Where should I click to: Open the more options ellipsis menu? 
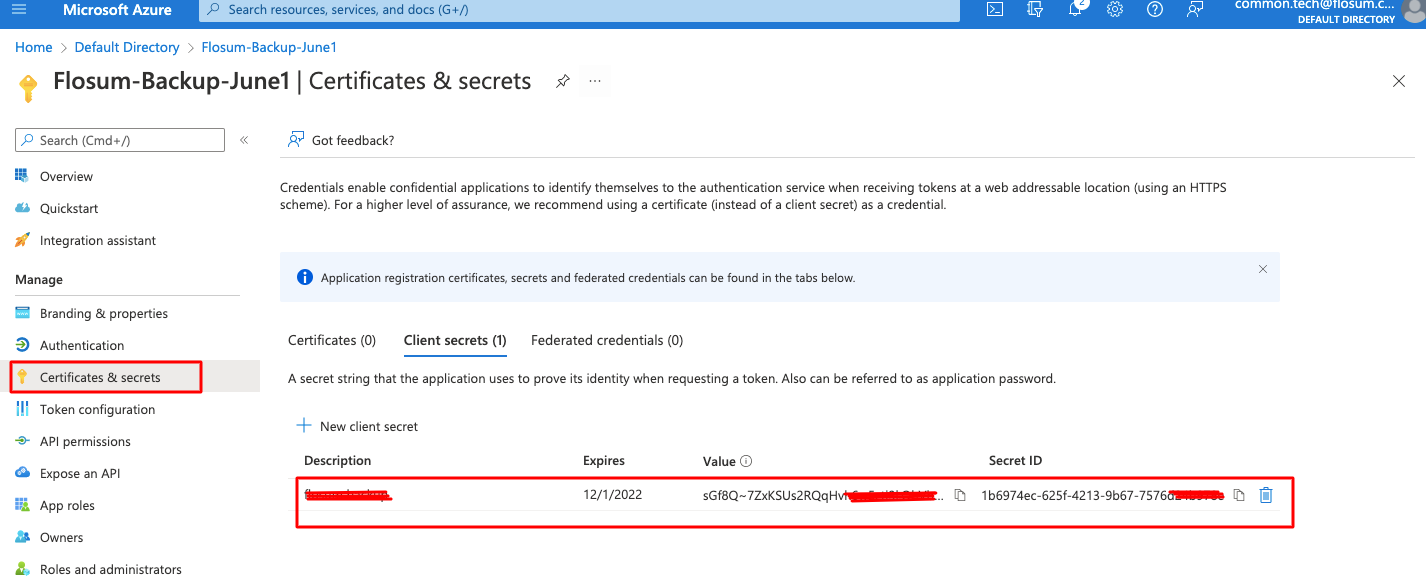tap(595, 81)
